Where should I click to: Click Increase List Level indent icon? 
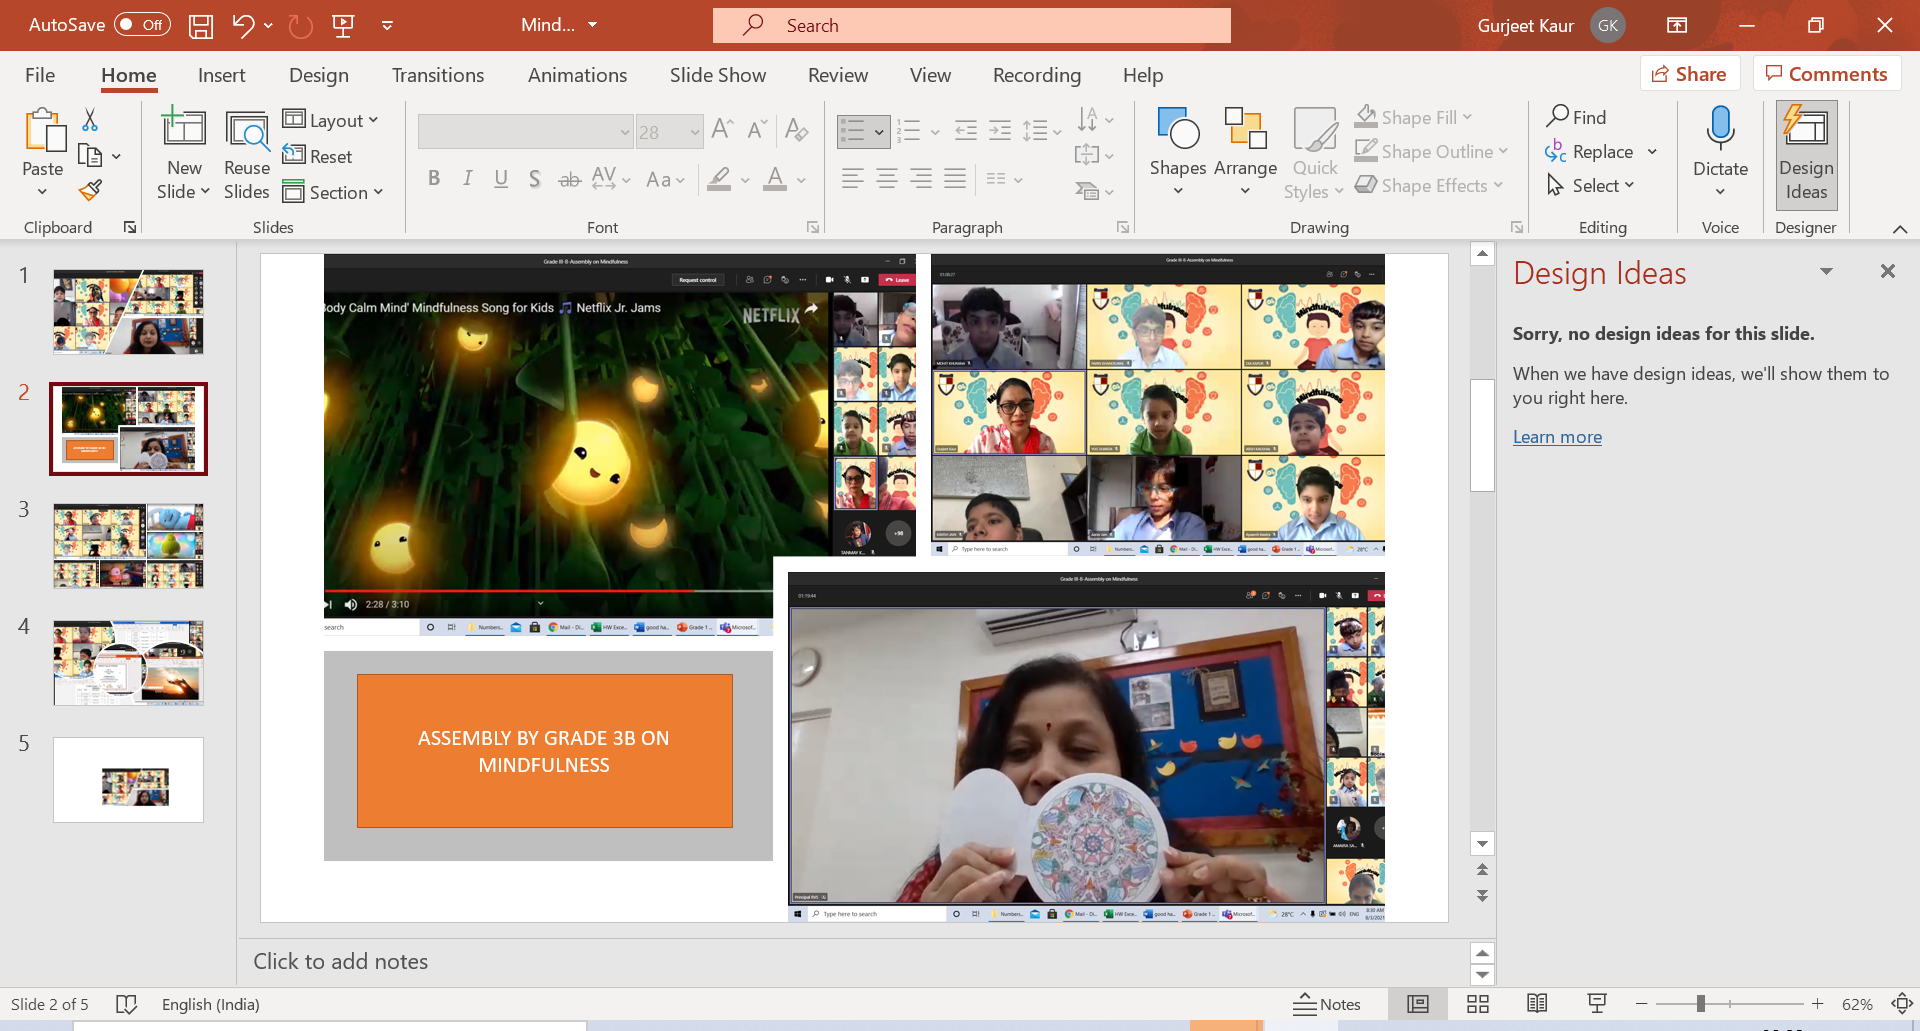tap(1000, 130)
